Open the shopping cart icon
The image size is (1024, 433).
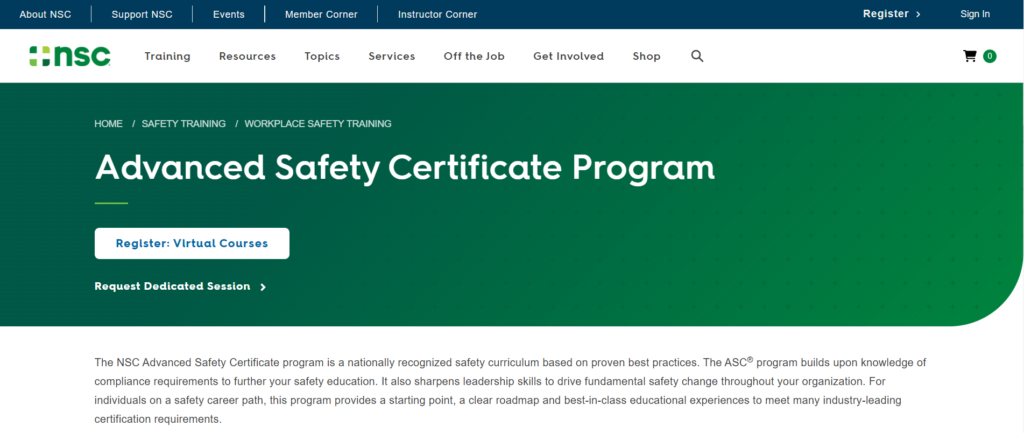point(970,56)
